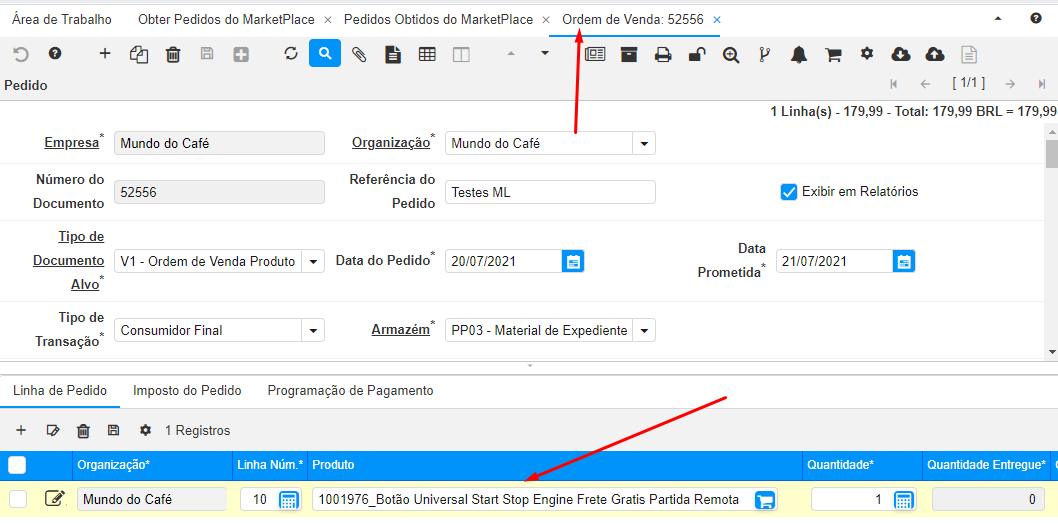The image size is (1058, 524).
Task: Delete the order with main toolbar trash icon
Action: click(x=173, y=54)
